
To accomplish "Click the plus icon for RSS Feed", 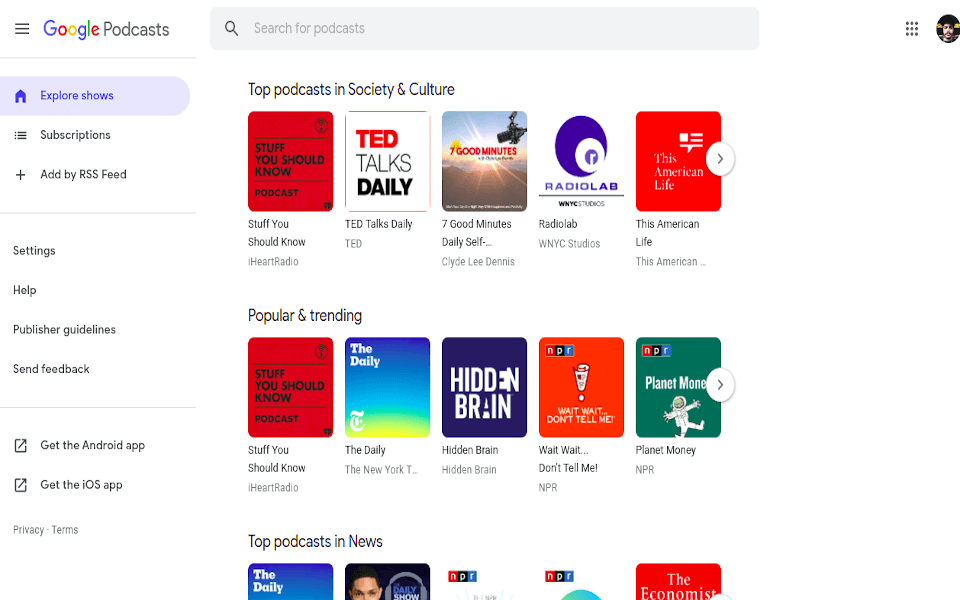I will tap(20, 175).
